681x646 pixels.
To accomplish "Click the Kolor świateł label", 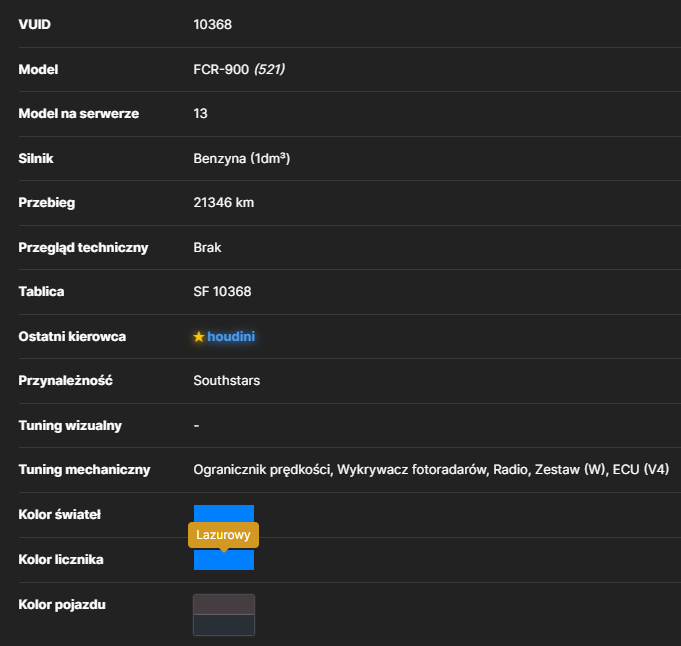I will coord(60,514).
